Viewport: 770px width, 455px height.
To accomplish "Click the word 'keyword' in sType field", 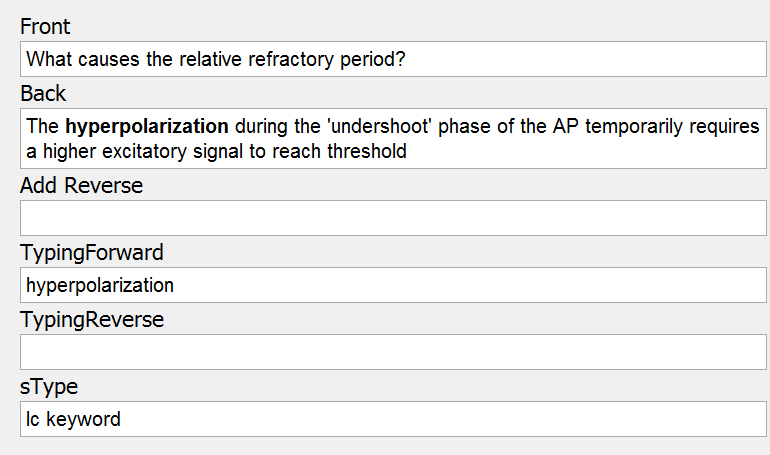I will (x=83, y=420).
